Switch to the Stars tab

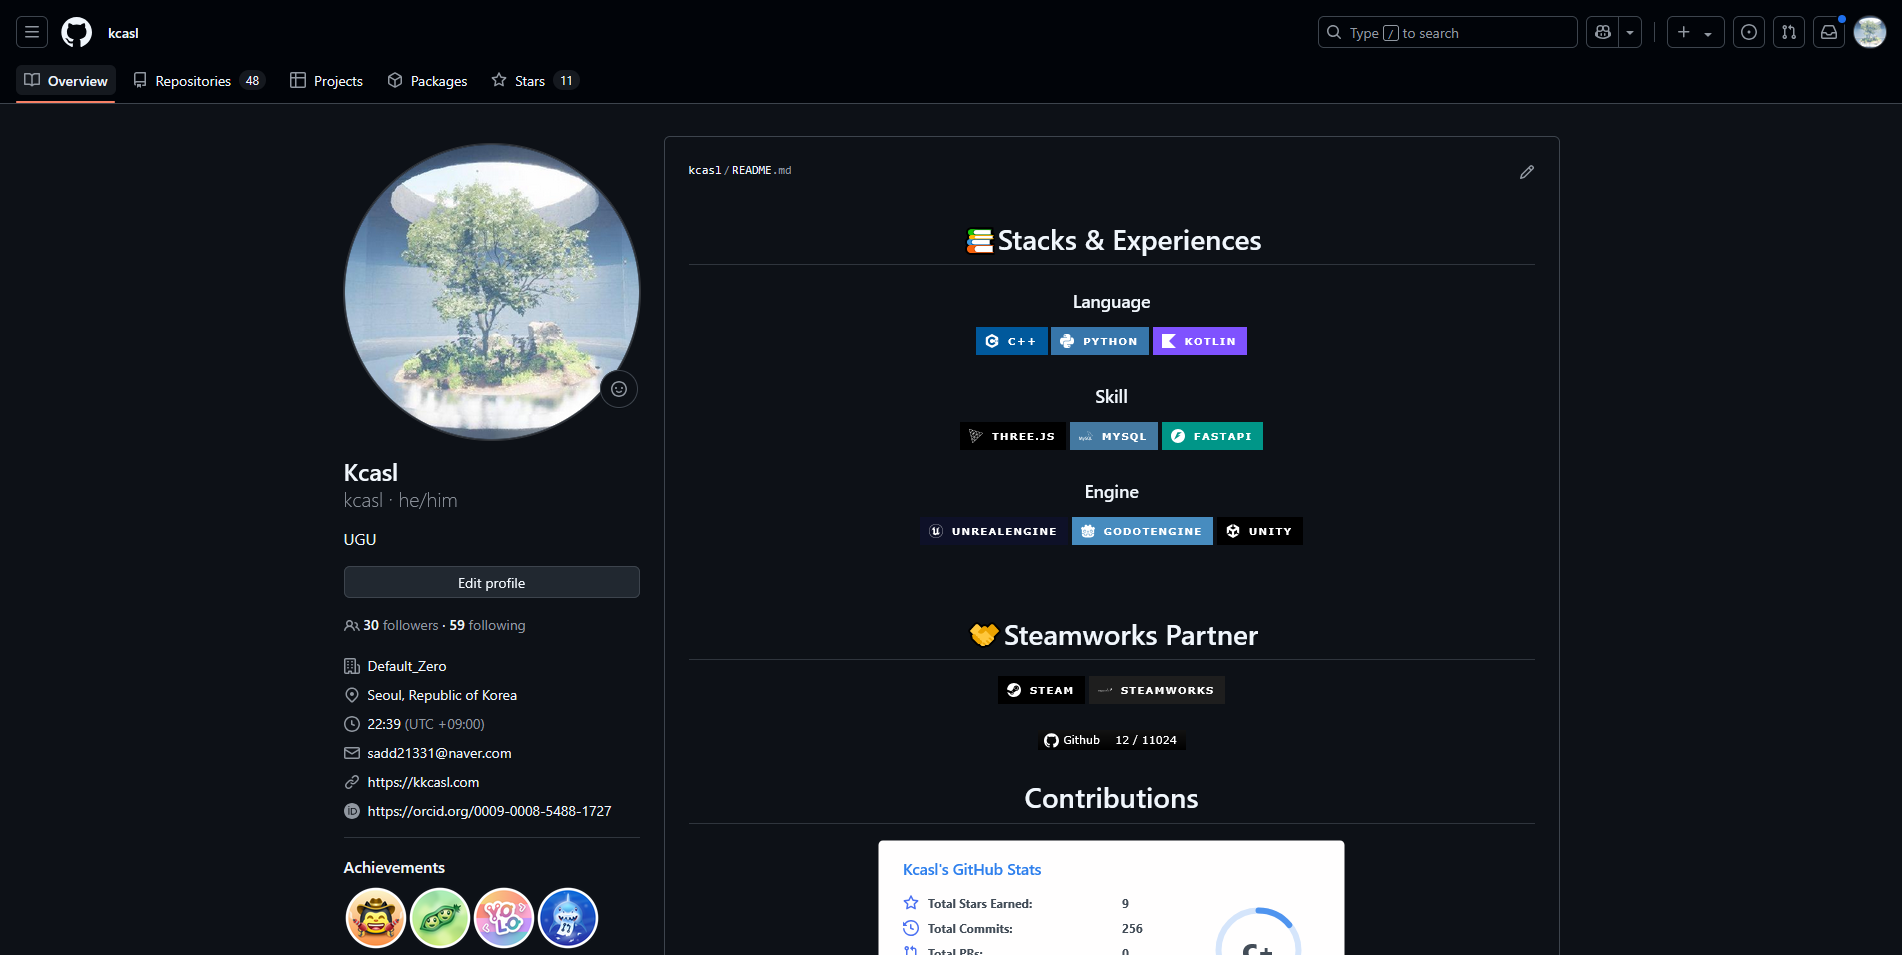click(x=535, y=81)
